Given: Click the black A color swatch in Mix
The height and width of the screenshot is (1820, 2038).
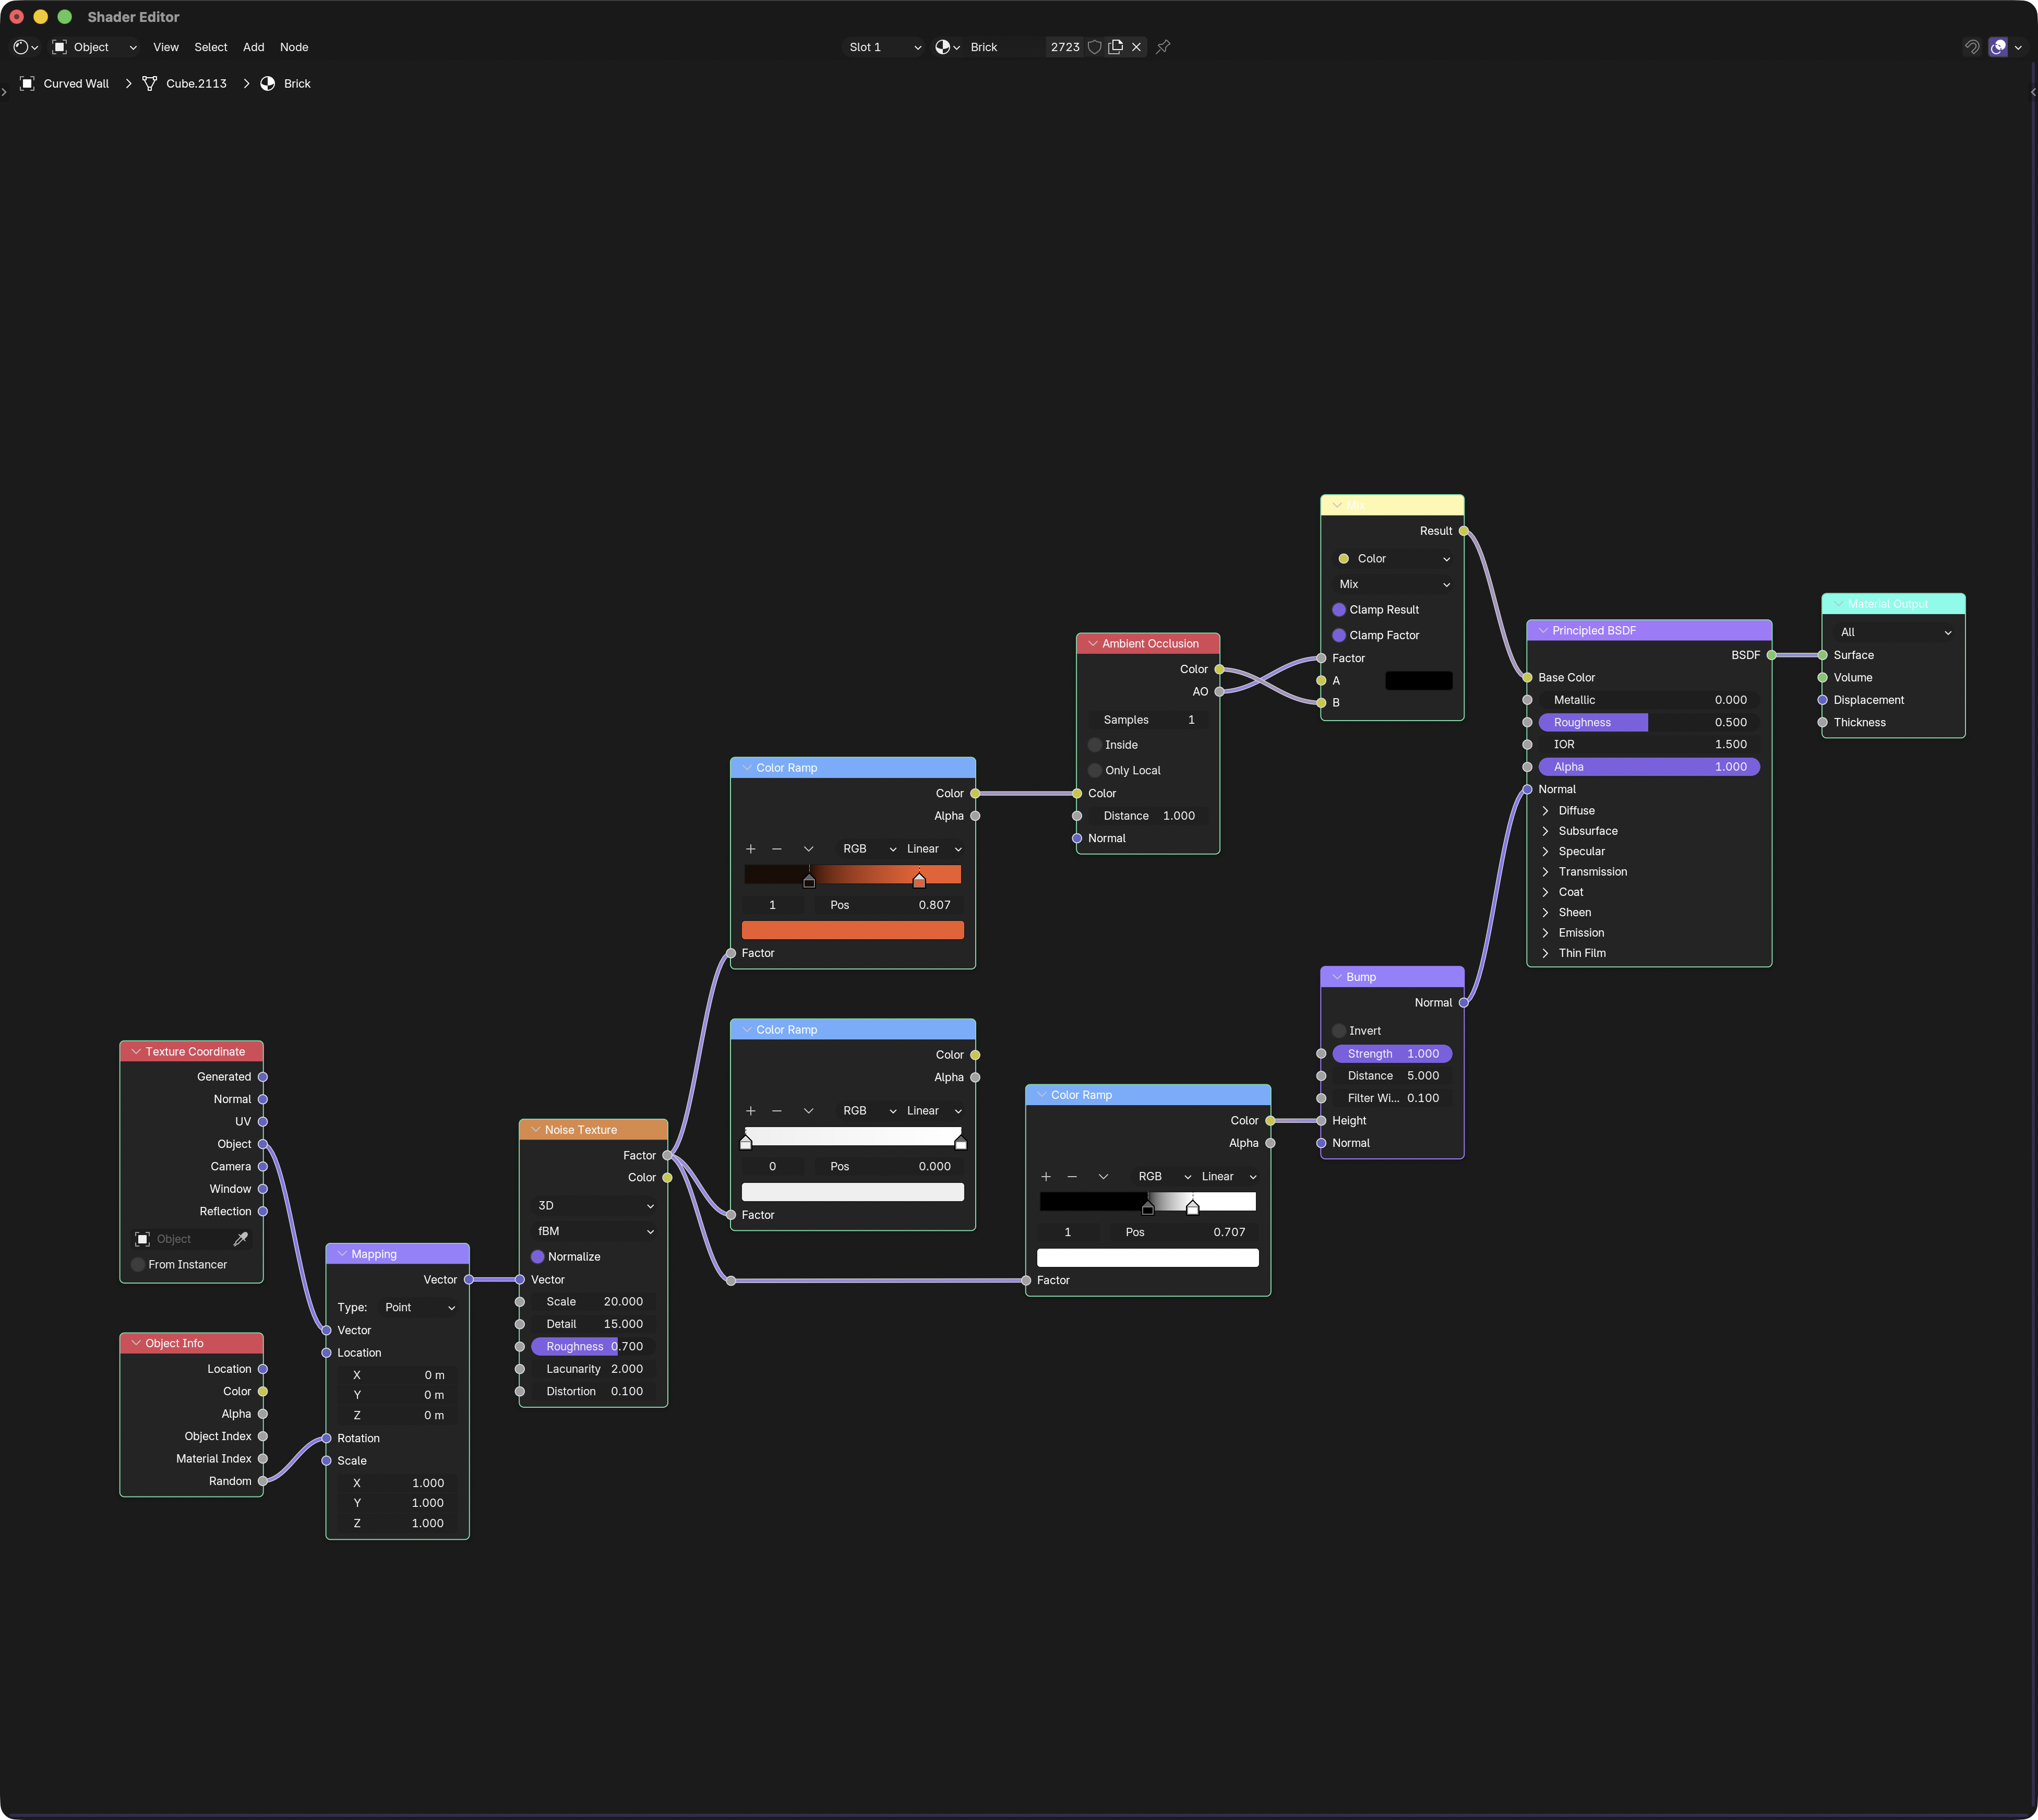Looking at the screenshot, I should point(1418,681).
